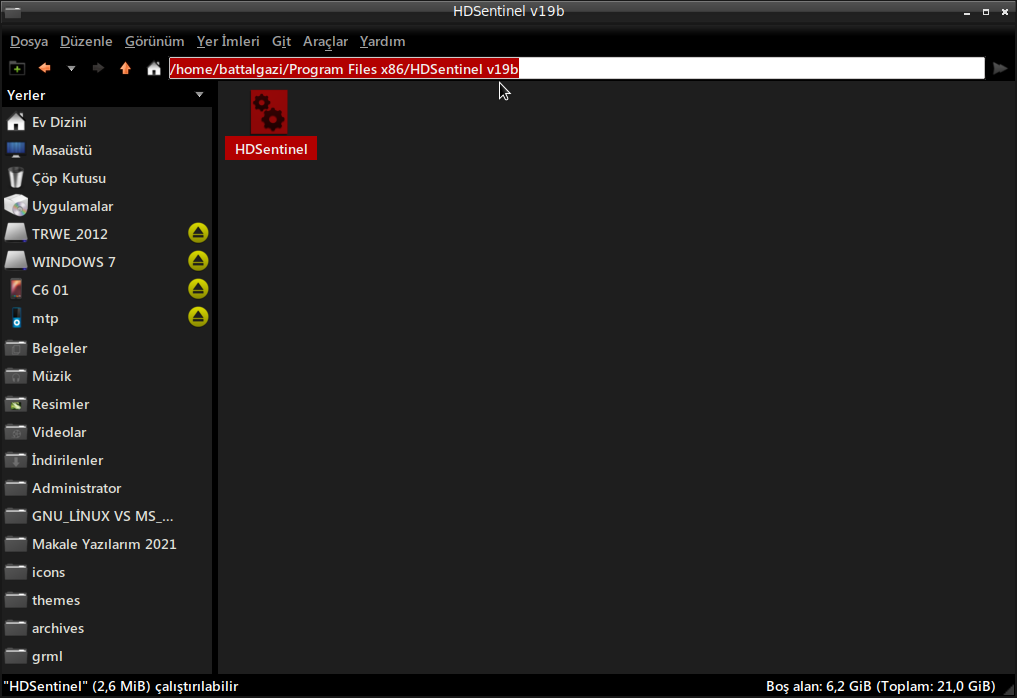Open the Belgeler folder
The height and width of the screenshot is (698, 1017).
click(106, 348)
